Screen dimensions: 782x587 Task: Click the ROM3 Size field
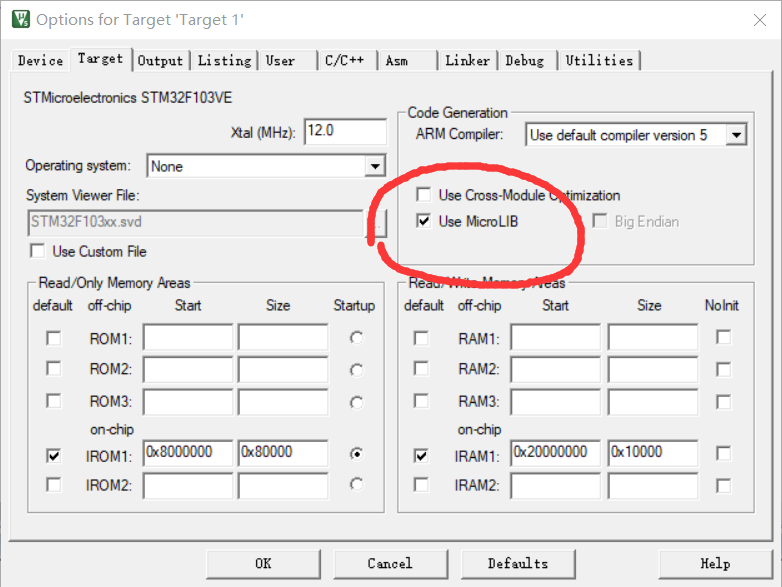click(x=283, y=402)
